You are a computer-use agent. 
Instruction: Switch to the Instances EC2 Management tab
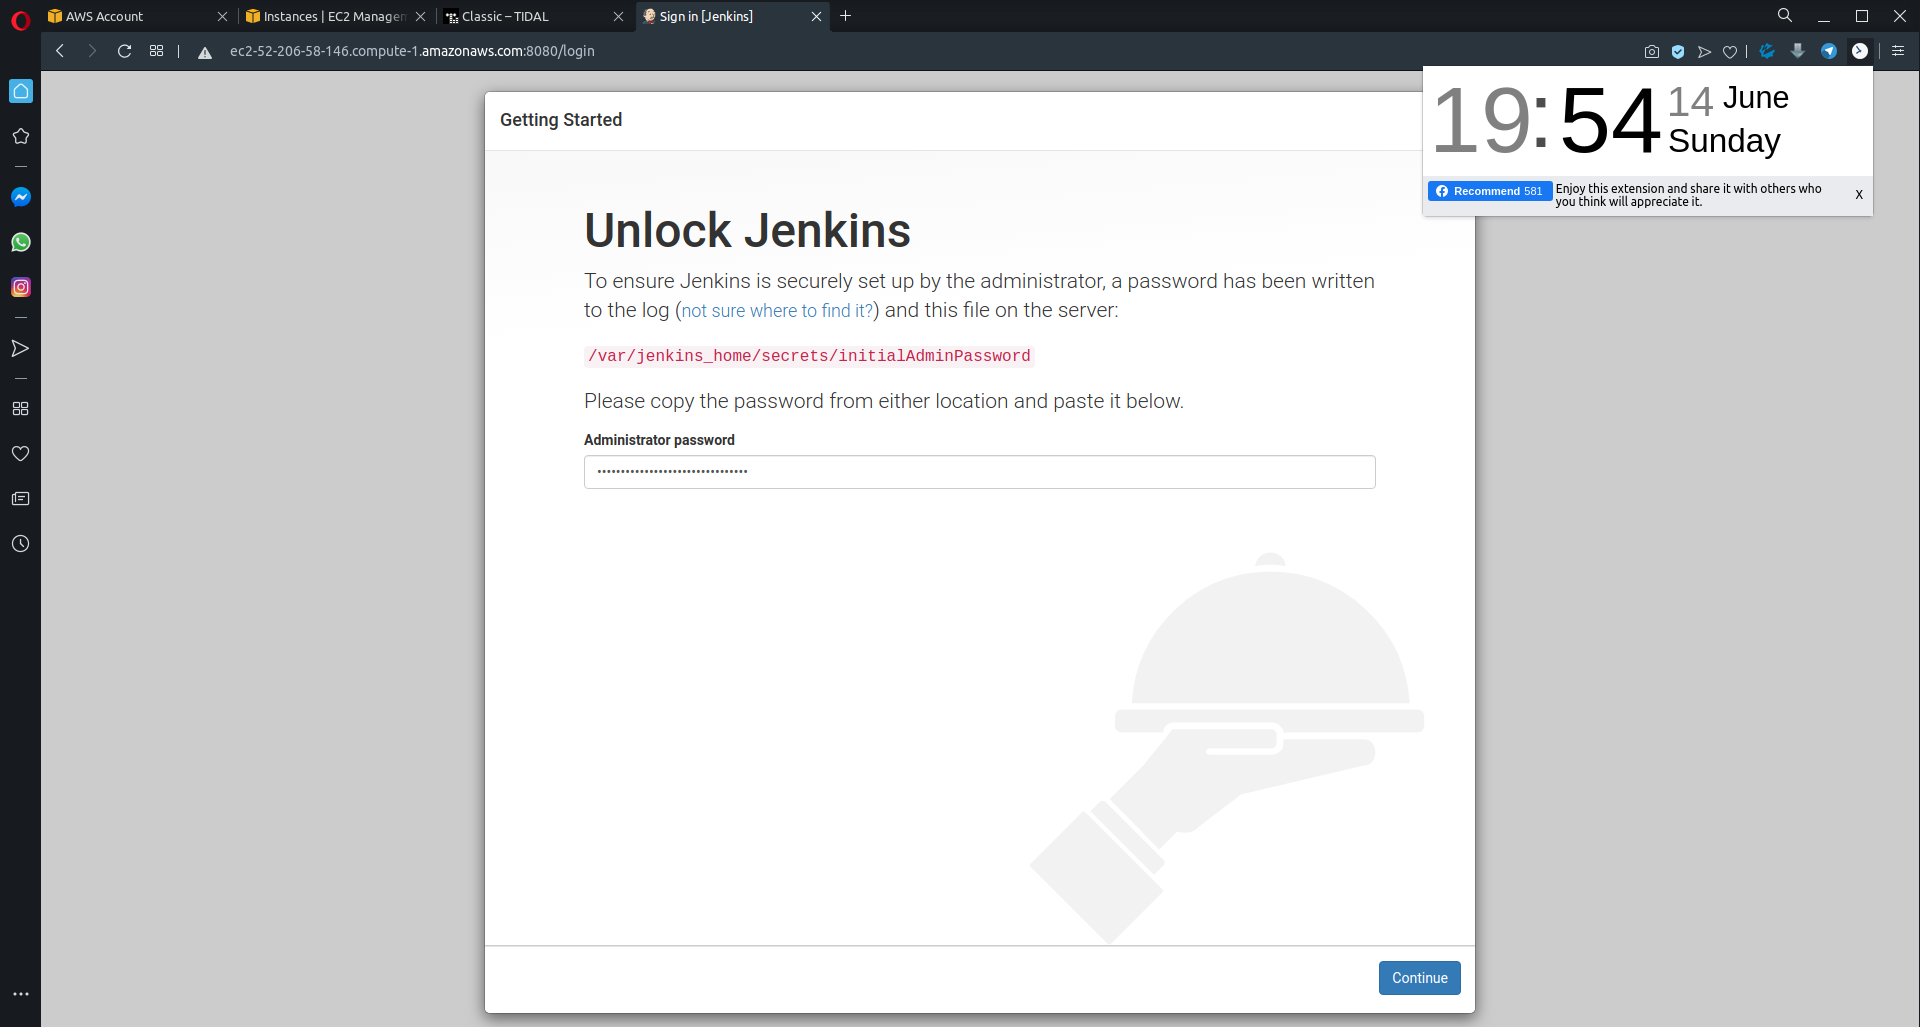tap(334, 17)
